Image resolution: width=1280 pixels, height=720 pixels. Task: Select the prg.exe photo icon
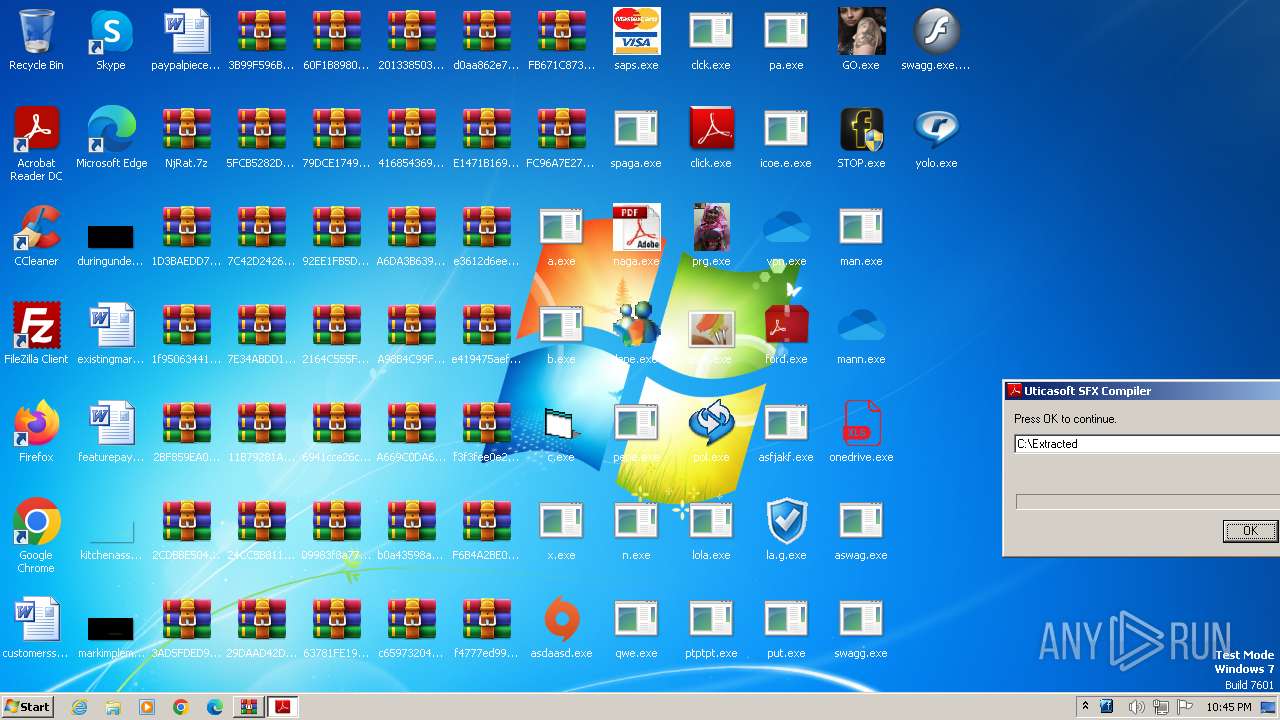(711, 227)
